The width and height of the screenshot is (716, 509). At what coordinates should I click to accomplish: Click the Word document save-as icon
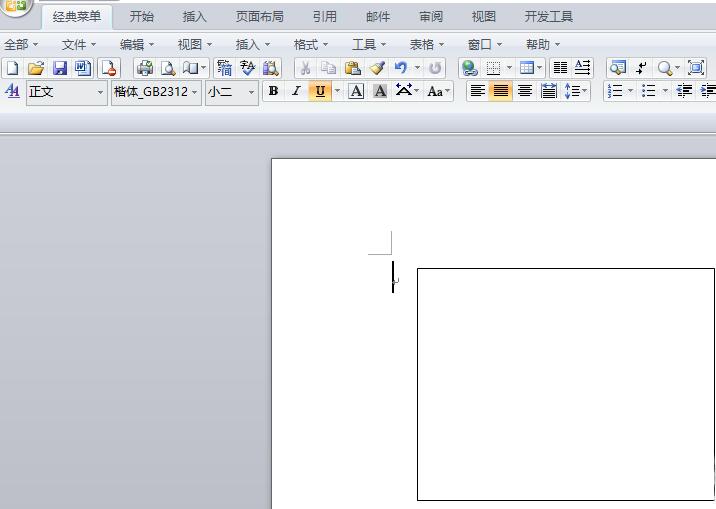click(x=83, y=68)
